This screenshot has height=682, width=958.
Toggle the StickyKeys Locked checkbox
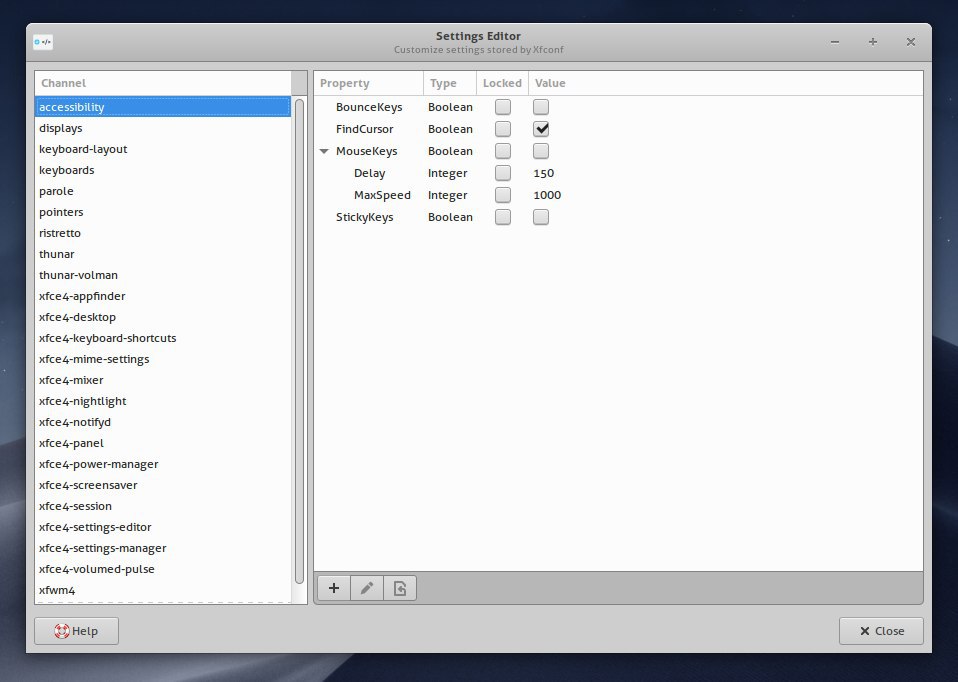click(x=503, y=217)
